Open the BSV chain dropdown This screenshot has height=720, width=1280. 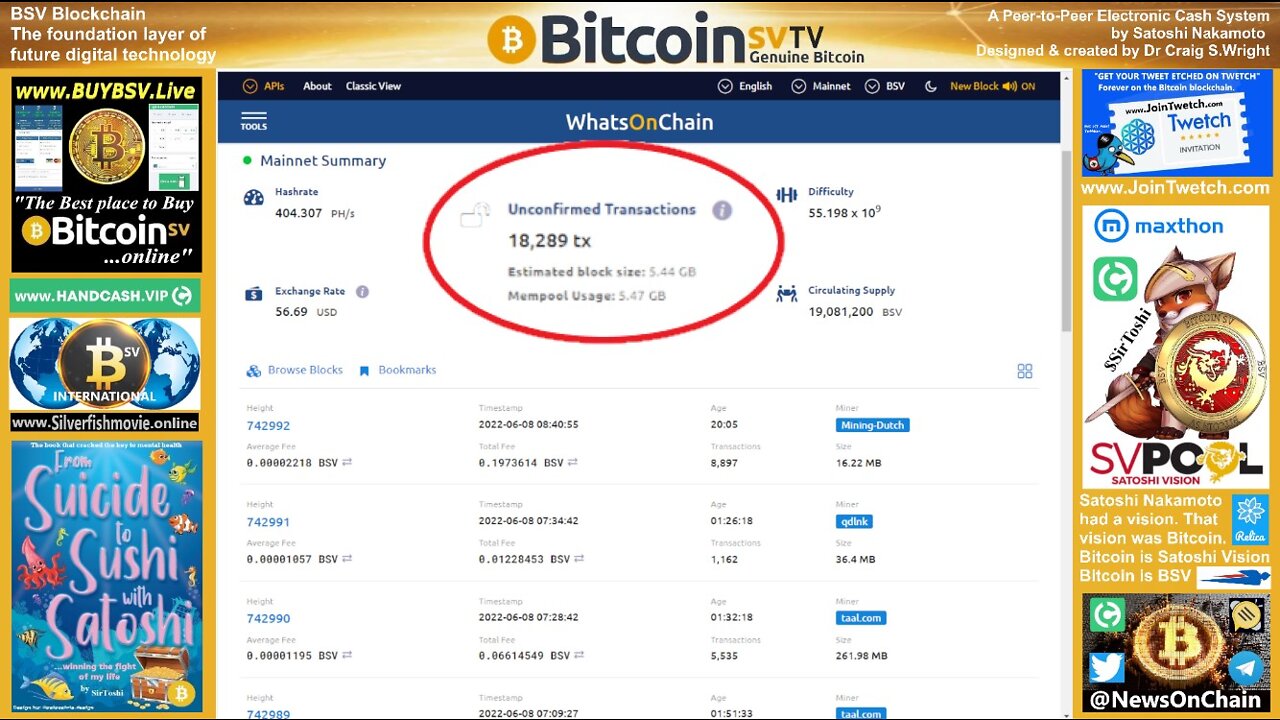pos(885,86)
